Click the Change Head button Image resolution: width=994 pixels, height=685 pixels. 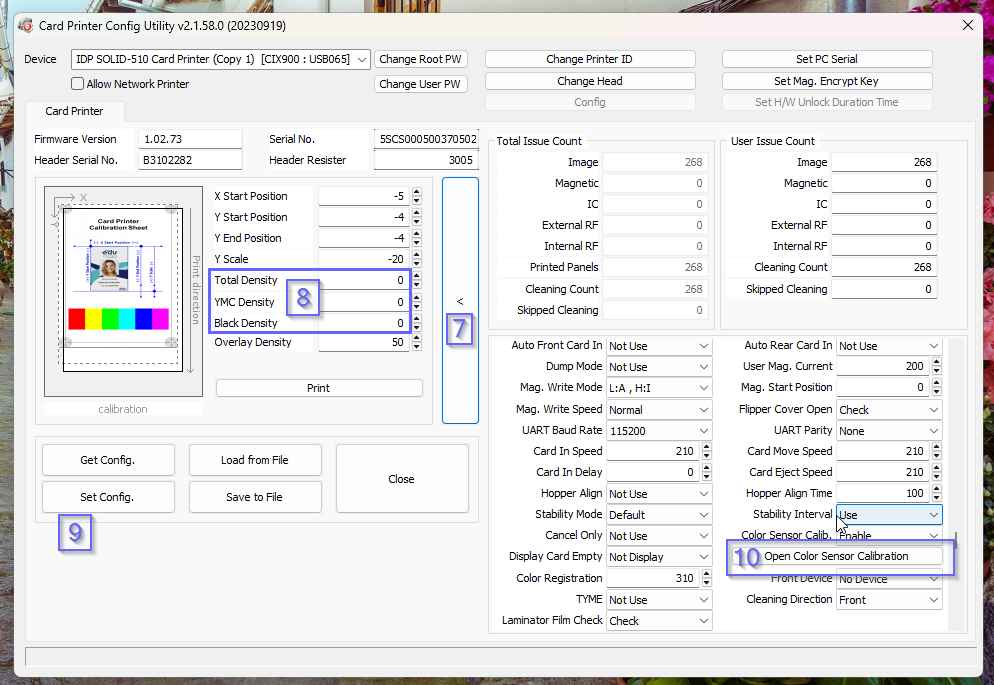(x=590, y=81)
